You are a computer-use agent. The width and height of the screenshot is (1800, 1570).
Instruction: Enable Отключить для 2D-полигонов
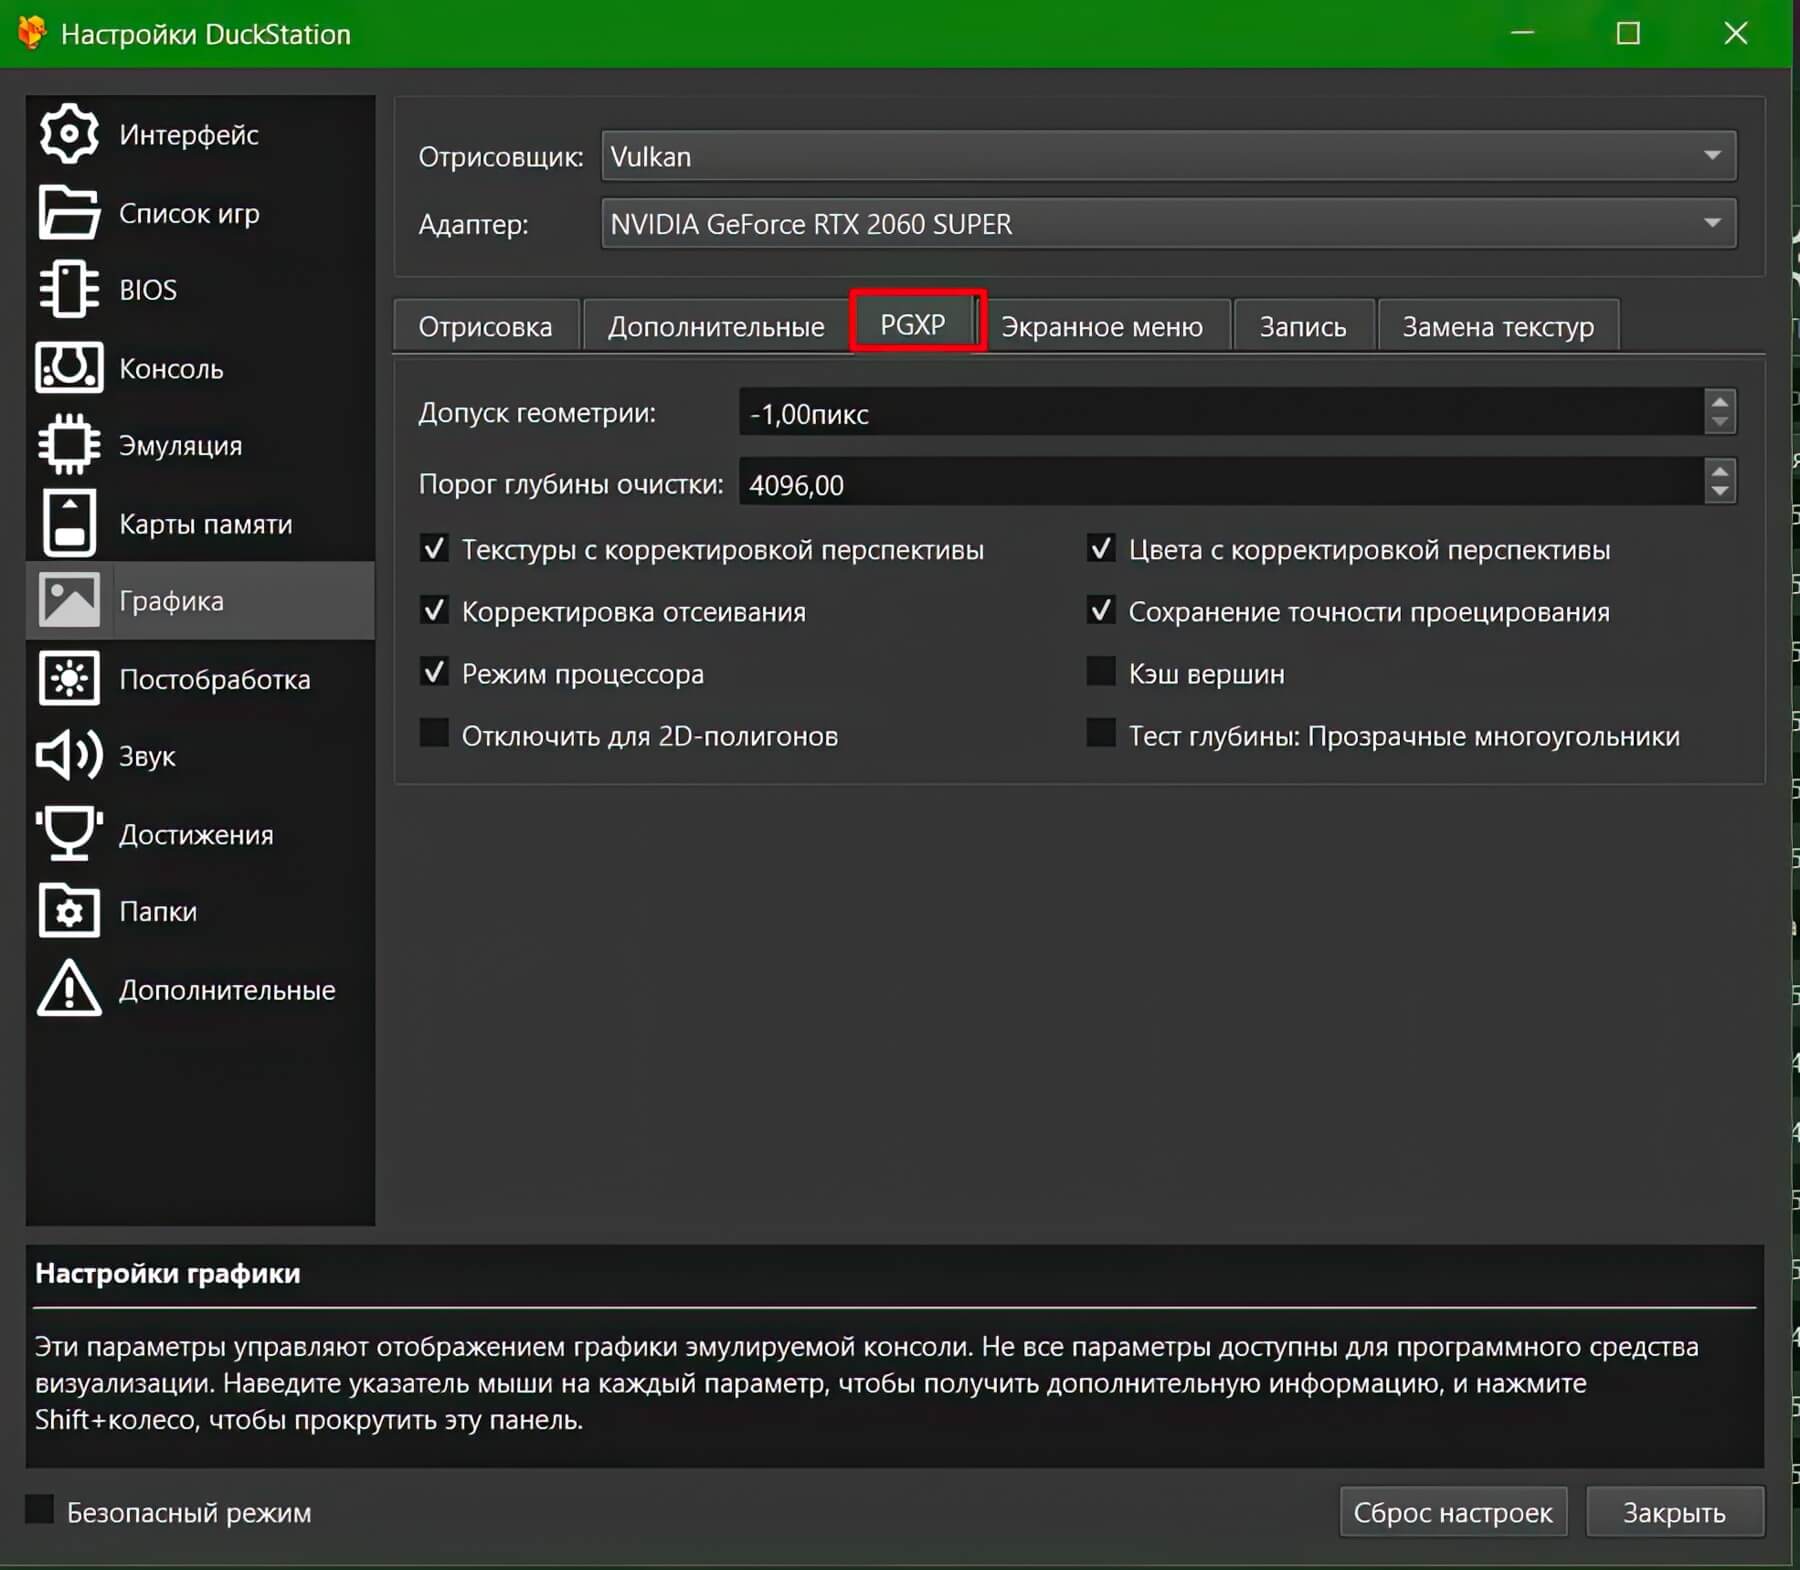(x=434, y=734)
